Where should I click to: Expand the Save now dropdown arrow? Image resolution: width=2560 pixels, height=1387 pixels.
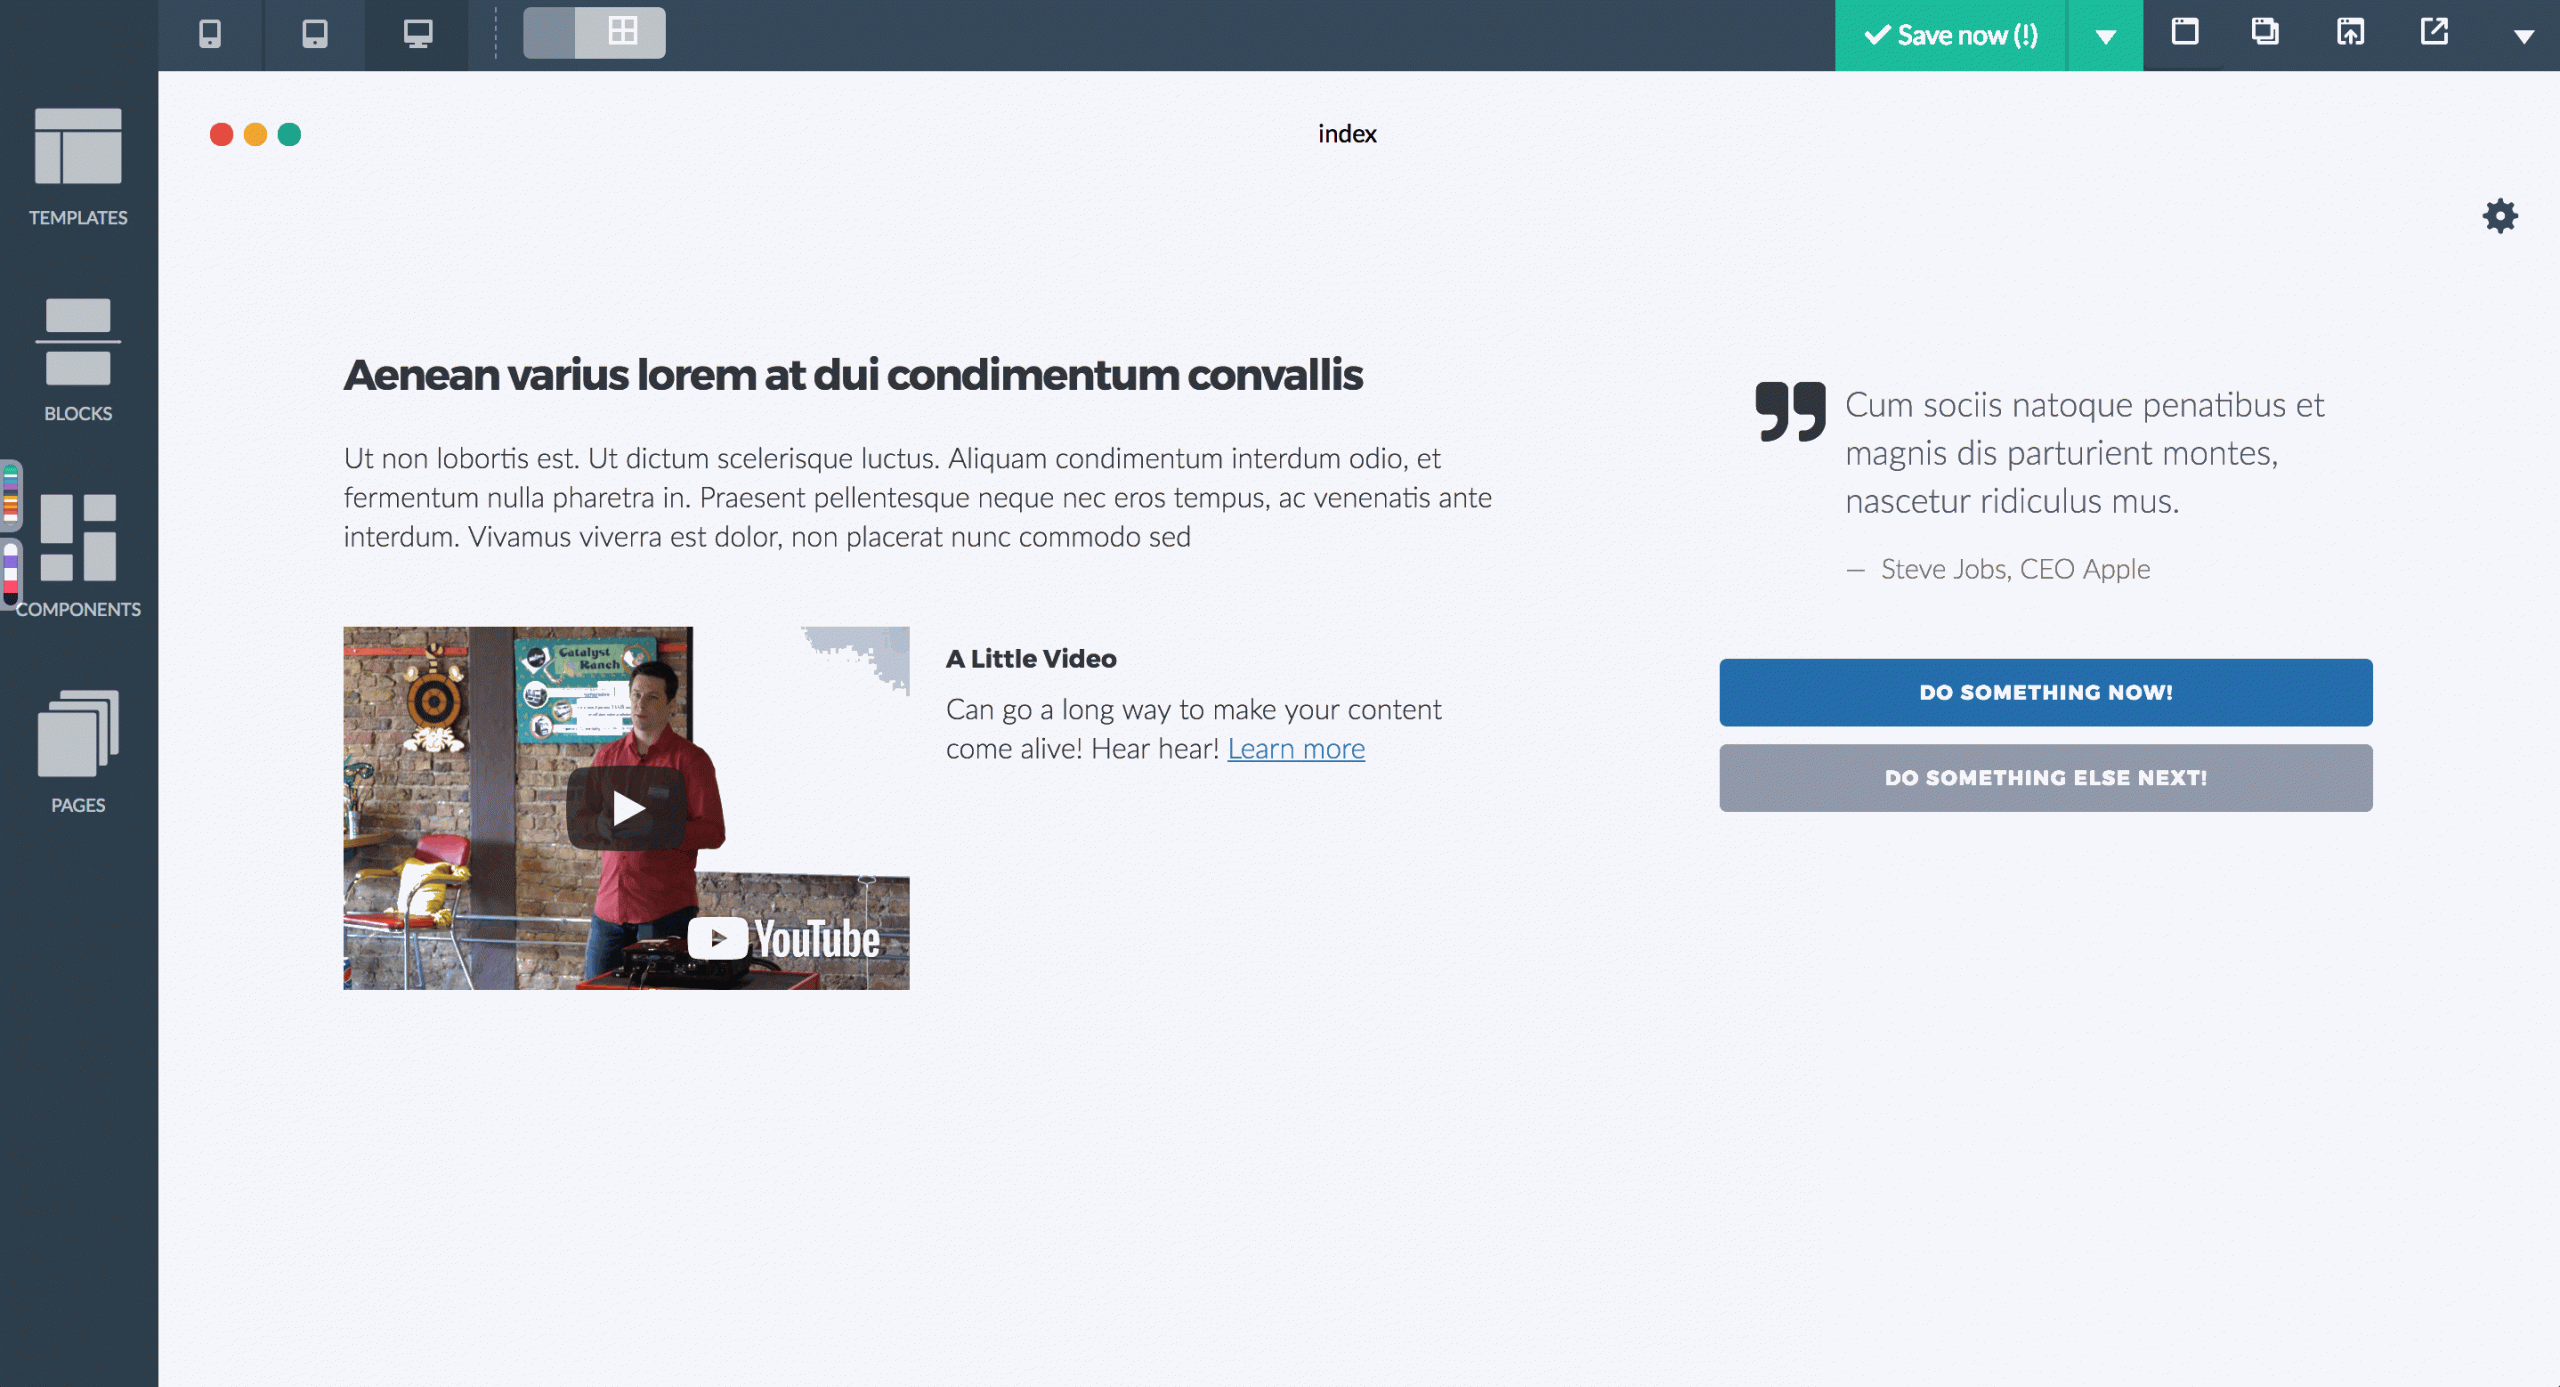coord(2104,34)
